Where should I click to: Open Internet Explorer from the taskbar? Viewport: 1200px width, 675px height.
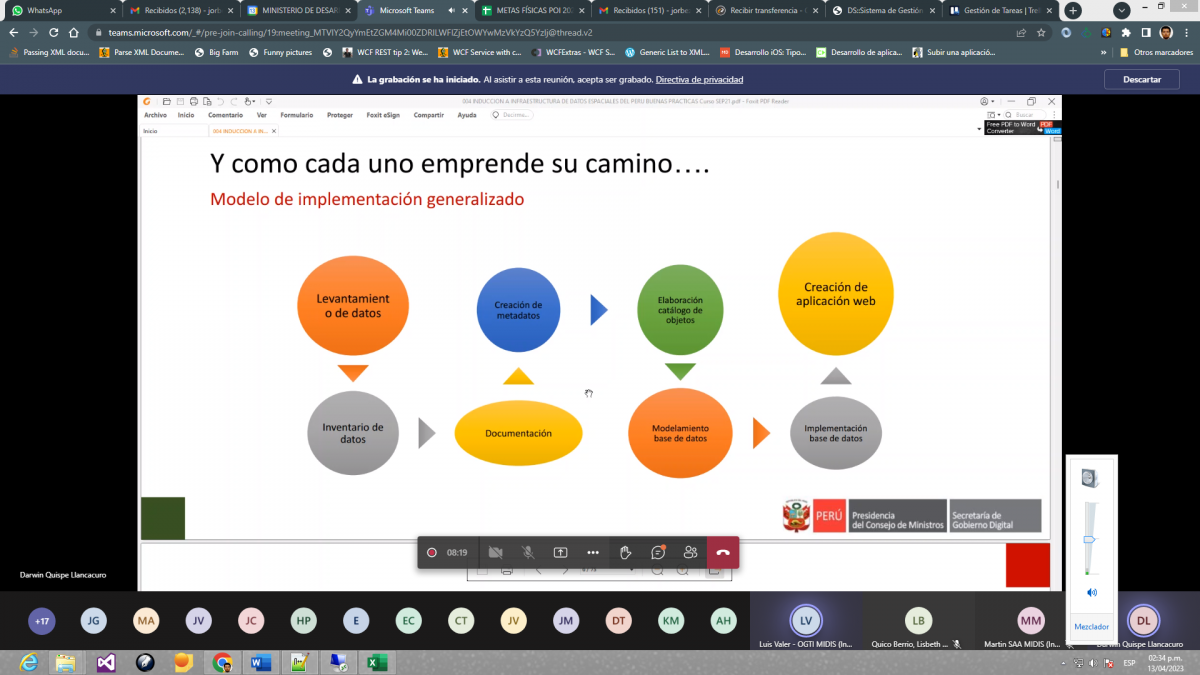tap(28, 662)
